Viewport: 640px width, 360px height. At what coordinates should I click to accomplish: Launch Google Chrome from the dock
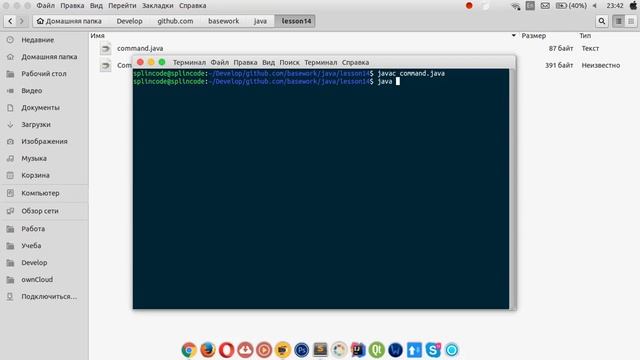[189, 350]
